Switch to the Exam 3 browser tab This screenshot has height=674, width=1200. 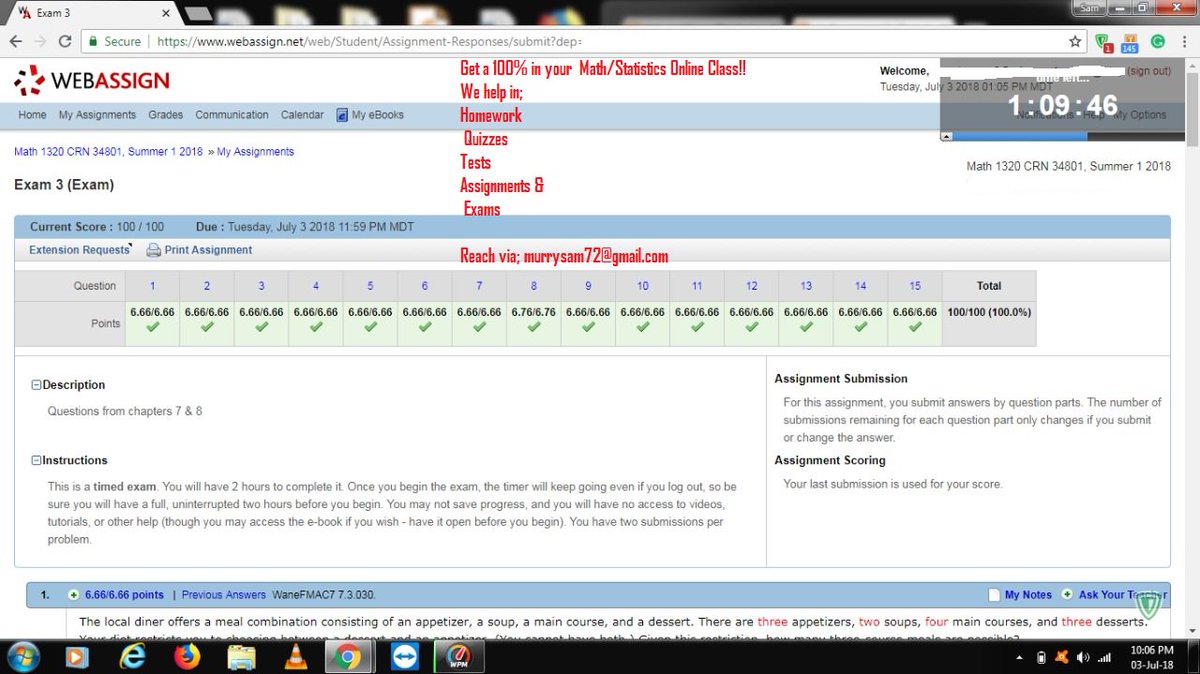click(90, 13)
